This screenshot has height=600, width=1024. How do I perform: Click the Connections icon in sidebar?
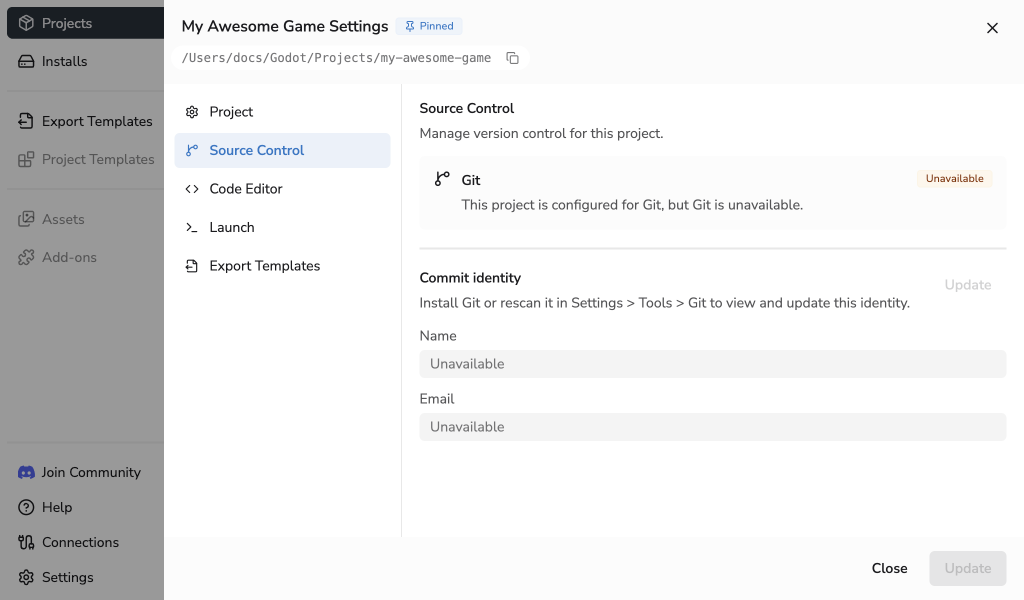point(26,542)
